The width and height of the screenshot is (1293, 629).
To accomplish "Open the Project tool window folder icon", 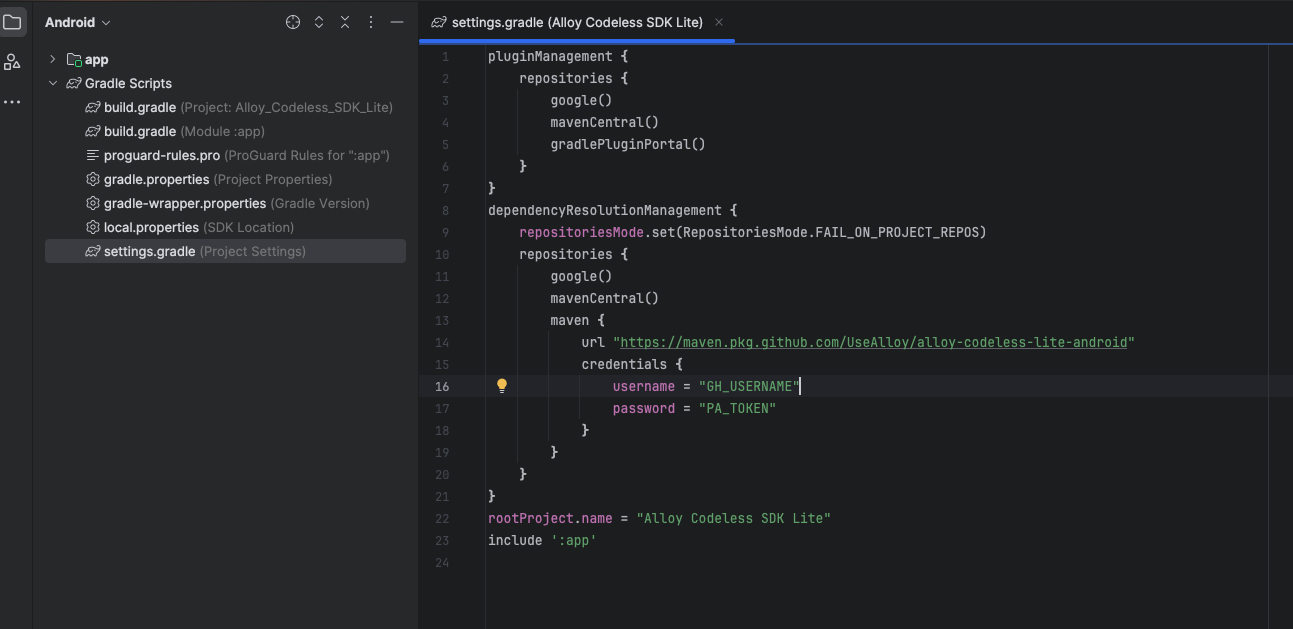I will pyautogui.click(x=12, y=22).
